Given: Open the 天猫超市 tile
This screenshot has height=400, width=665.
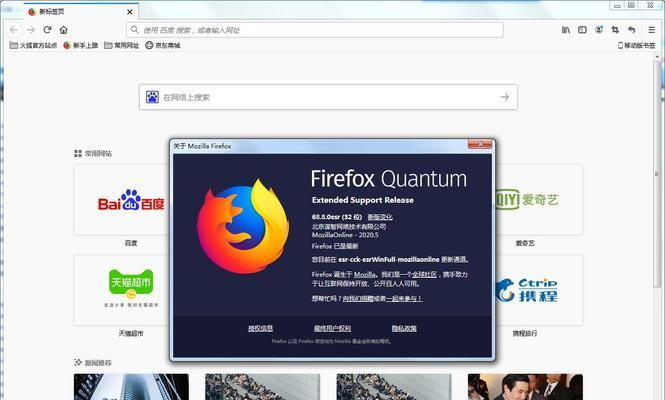Looking at the screenshot, I should click(122, 290).
